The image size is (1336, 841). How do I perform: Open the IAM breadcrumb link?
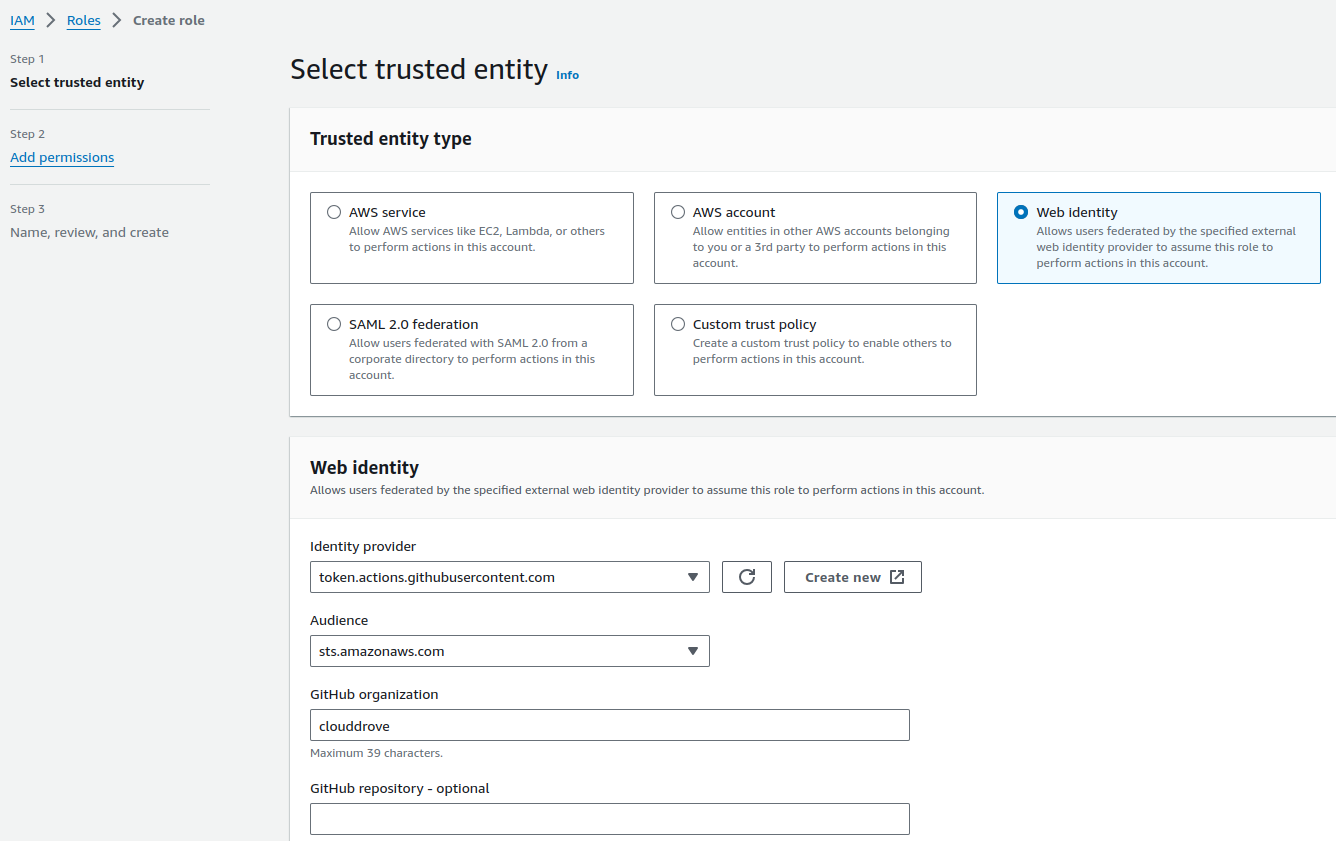[x=22, y=20]
